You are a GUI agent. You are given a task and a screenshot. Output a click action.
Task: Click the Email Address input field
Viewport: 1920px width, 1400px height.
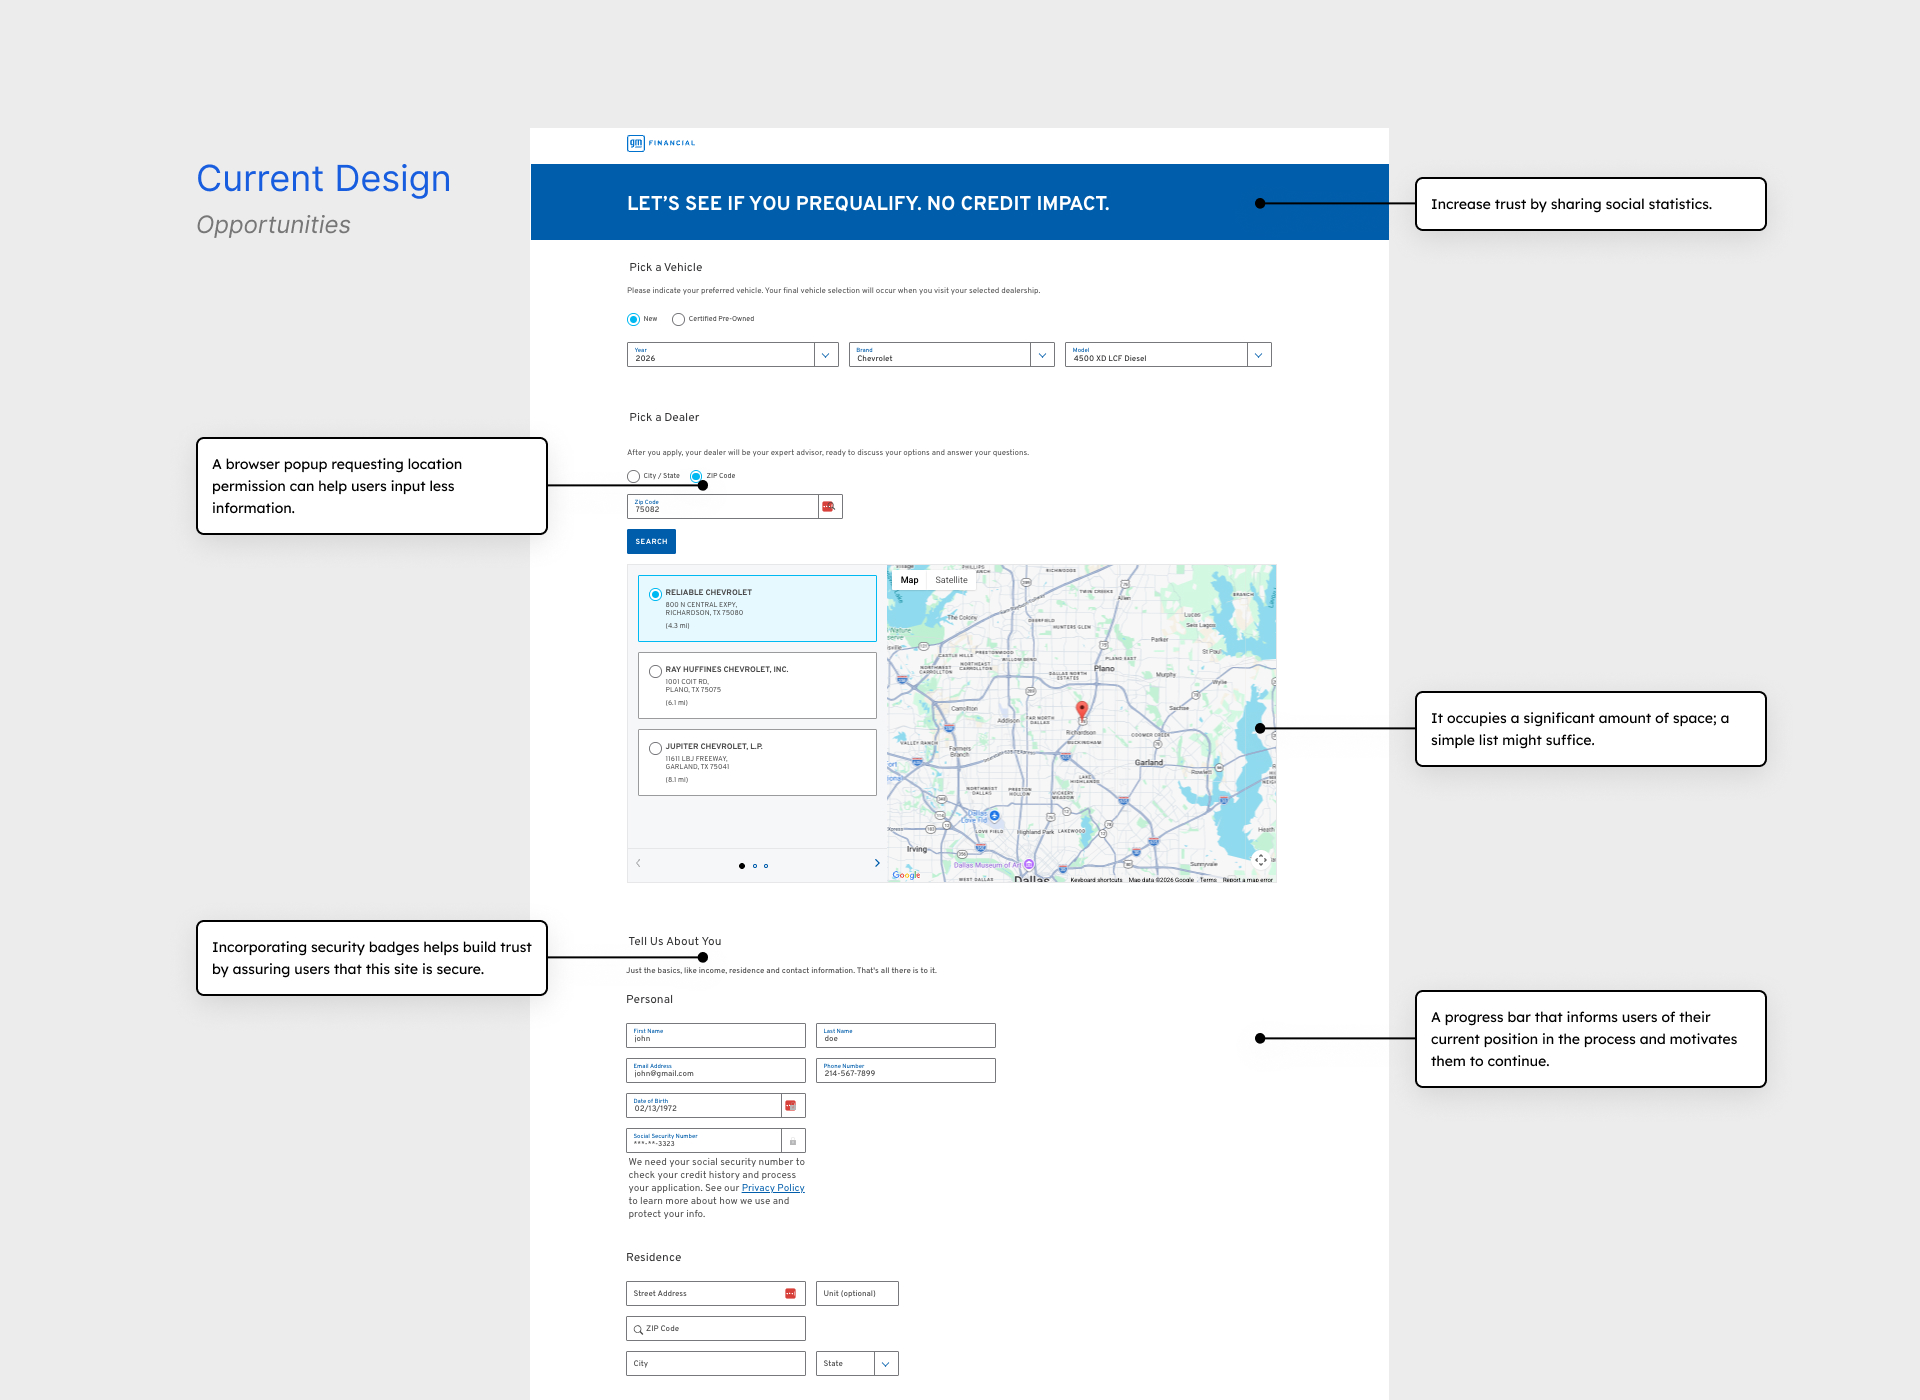click(x=715, y=1071)
